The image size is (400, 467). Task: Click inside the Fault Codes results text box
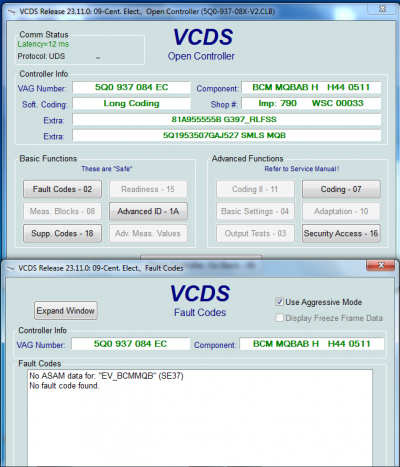(x=200, y=418)
